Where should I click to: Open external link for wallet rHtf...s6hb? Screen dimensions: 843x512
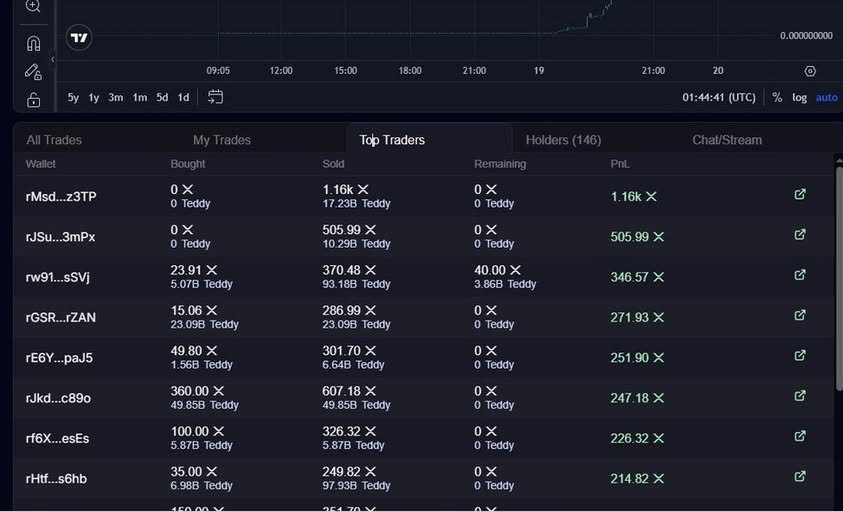pos(800,477)
